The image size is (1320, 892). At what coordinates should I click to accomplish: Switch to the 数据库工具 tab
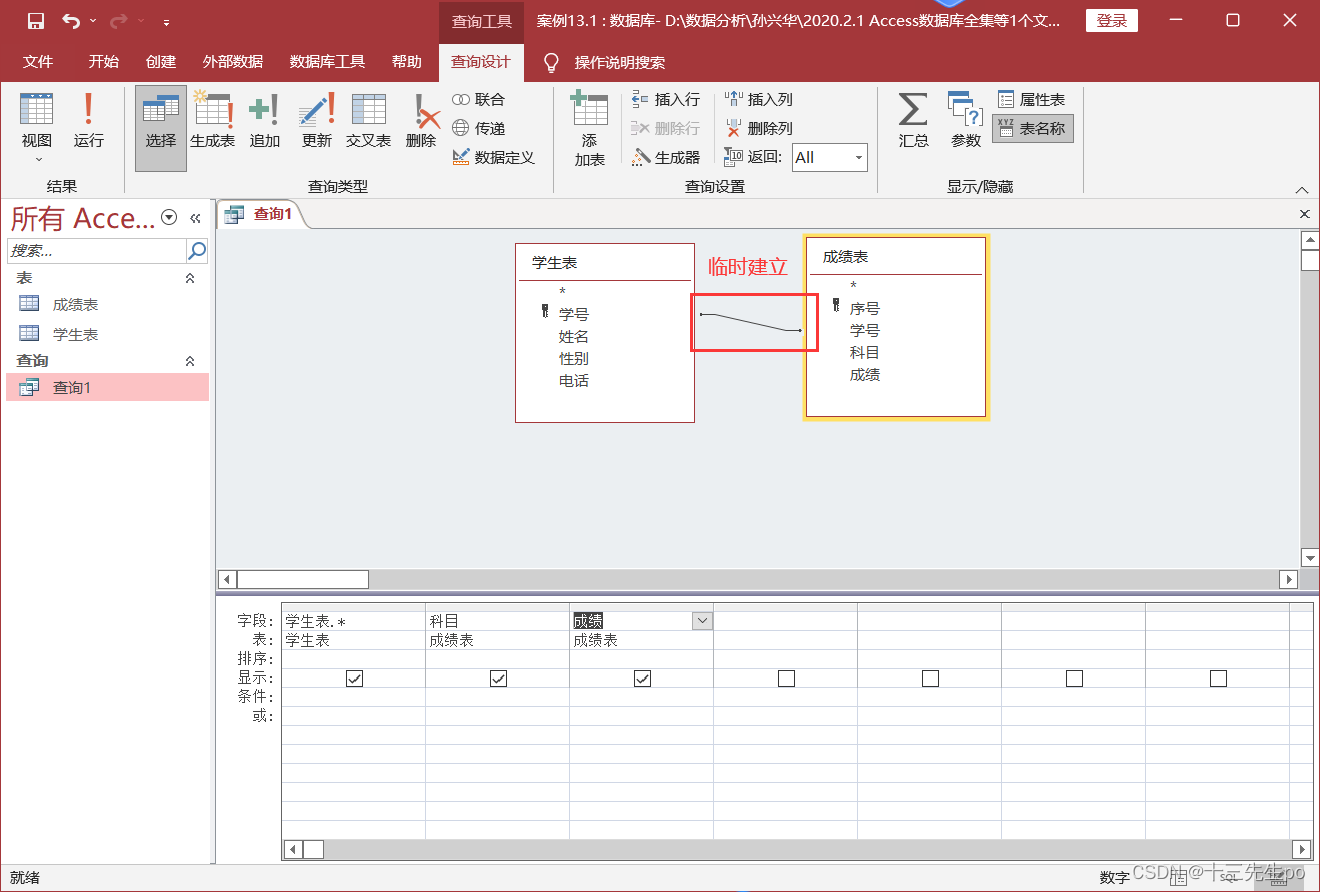click(327, 62)
